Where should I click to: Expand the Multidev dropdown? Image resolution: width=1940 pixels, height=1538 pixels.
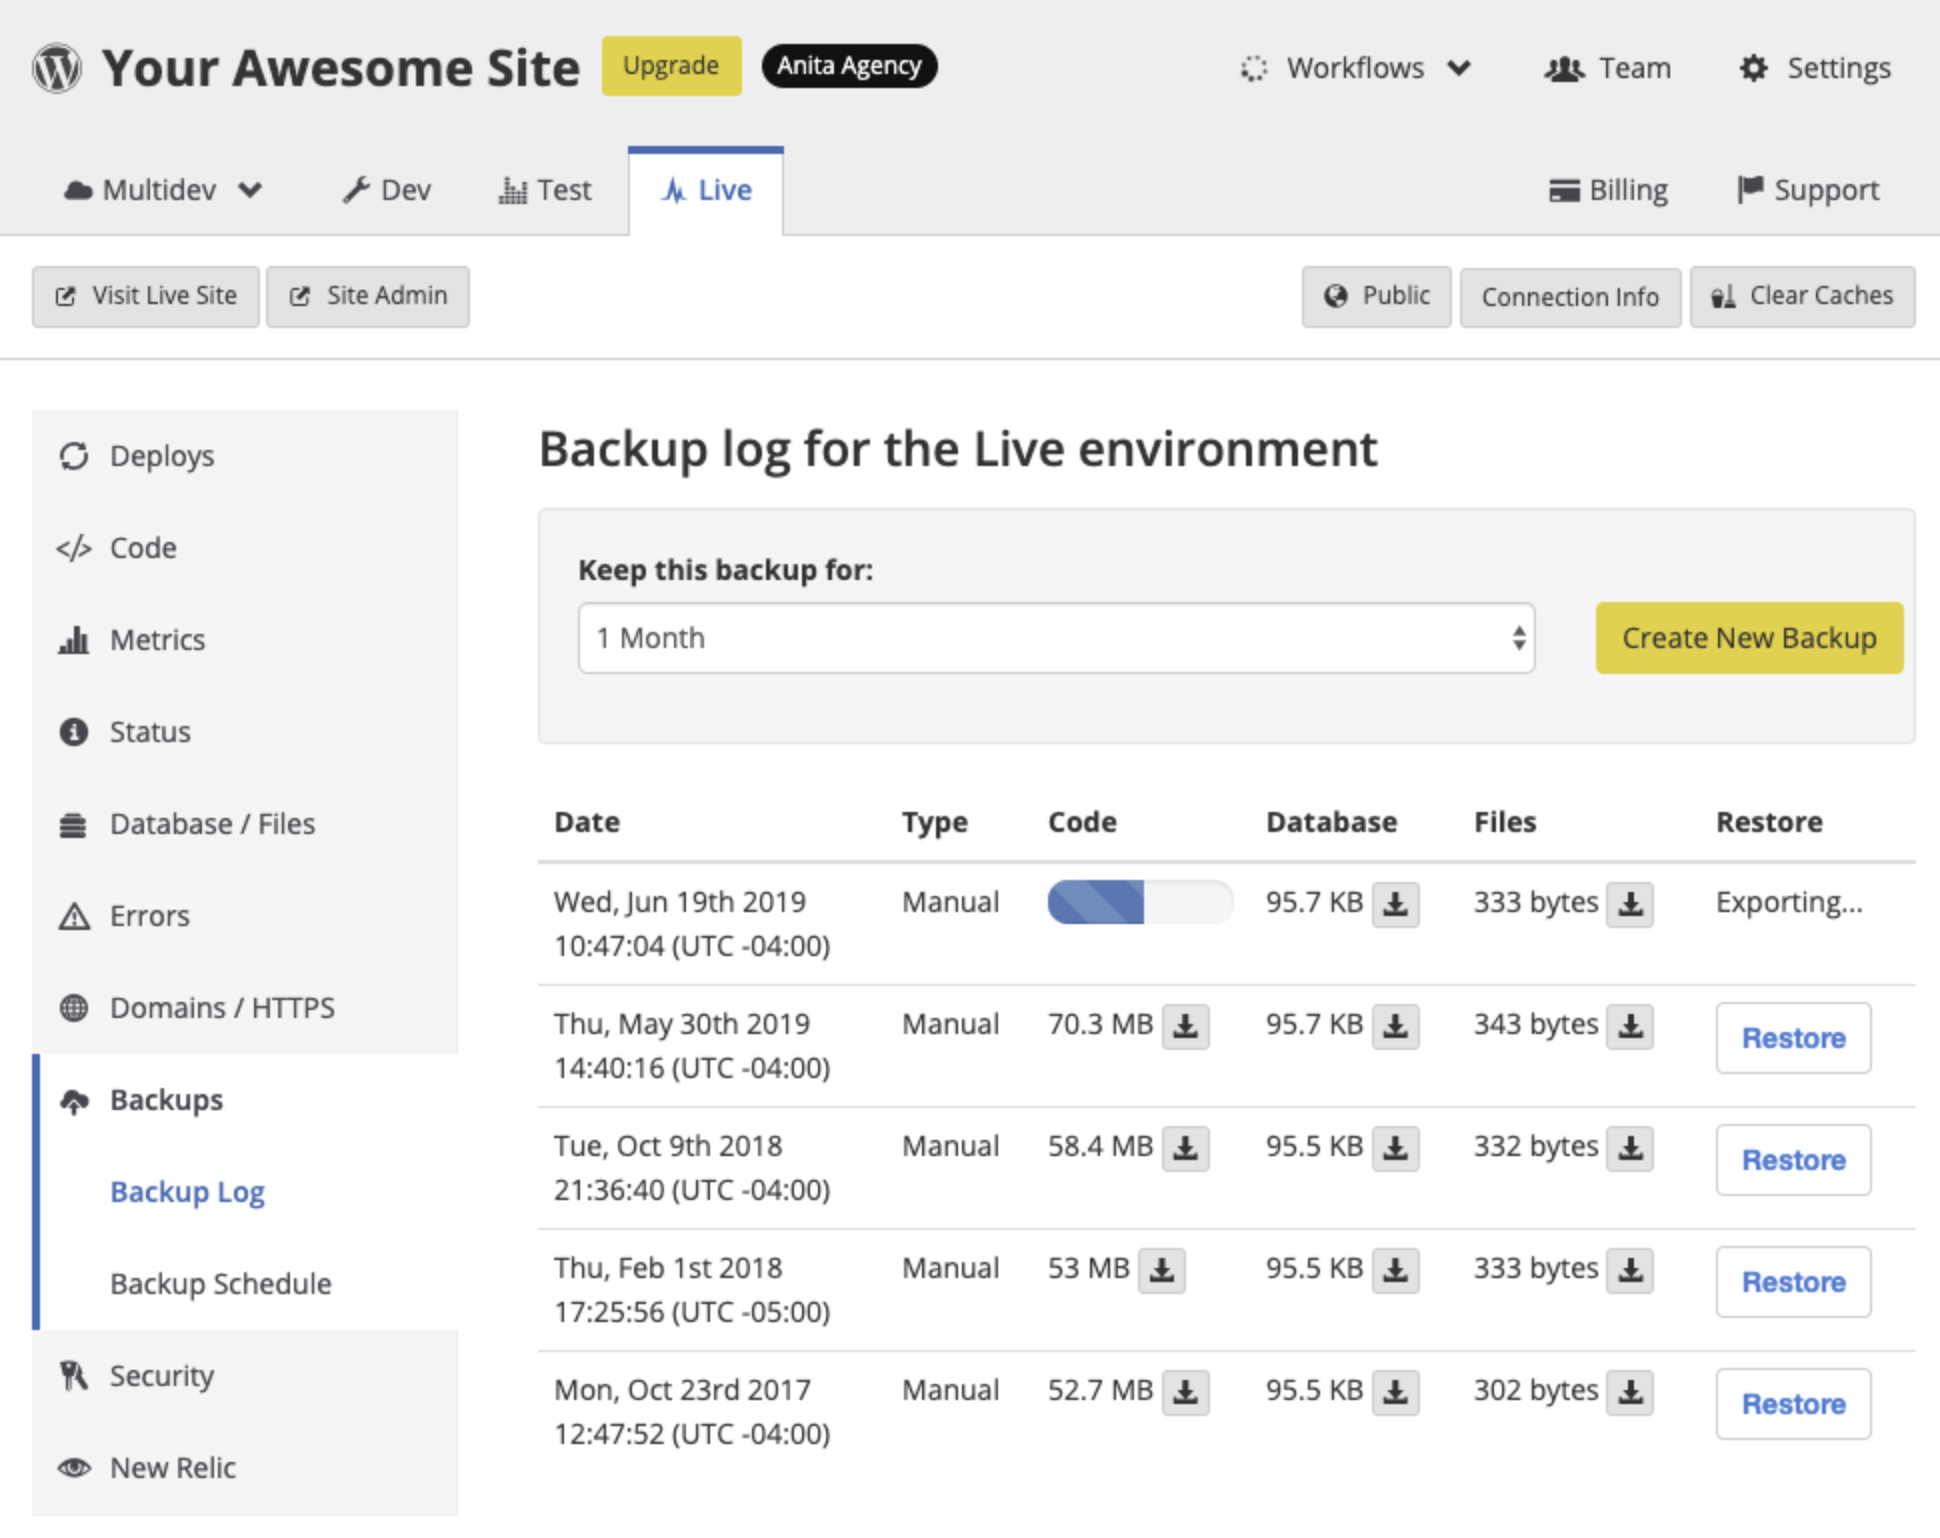click(161, 190)
